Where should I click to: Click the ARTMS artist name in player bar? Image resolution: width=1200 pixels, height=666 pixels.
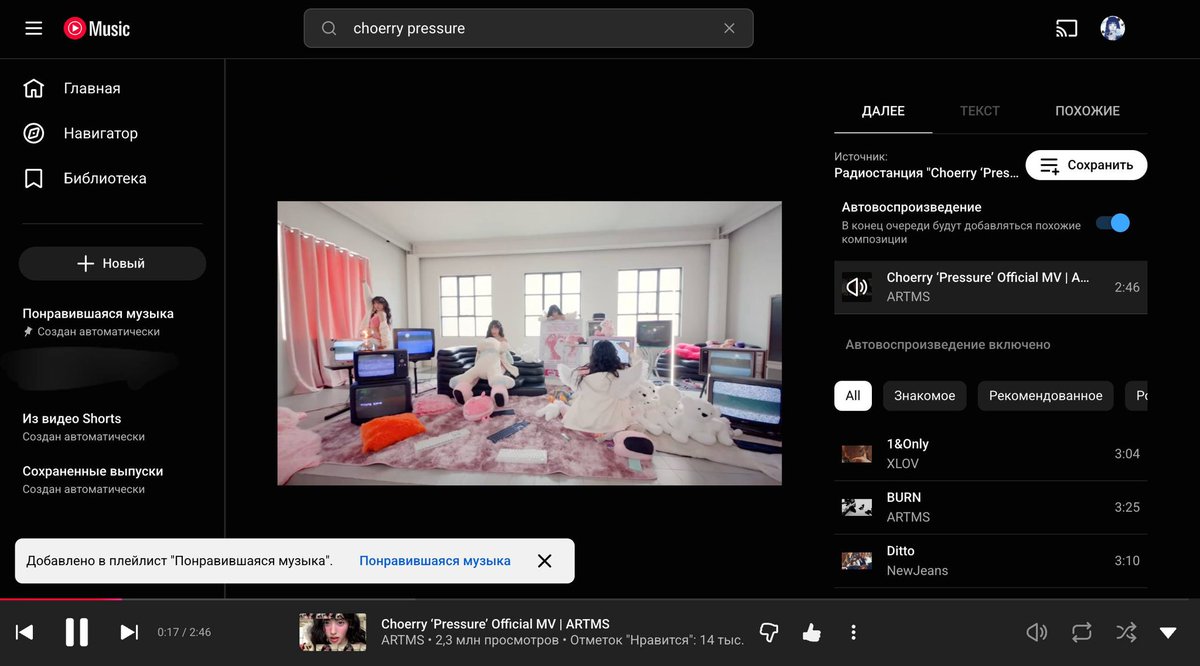tap(402, 640)
